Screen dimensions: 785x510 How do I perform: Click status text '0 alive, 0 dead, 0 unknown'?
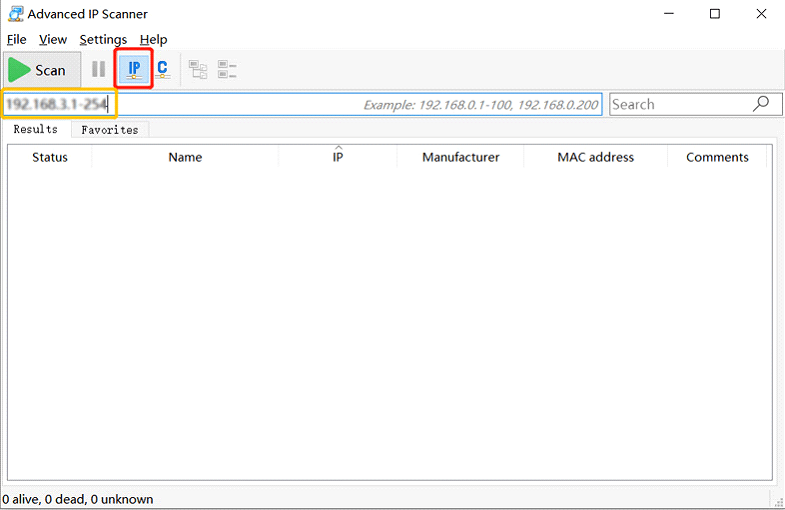click(78, 499)
